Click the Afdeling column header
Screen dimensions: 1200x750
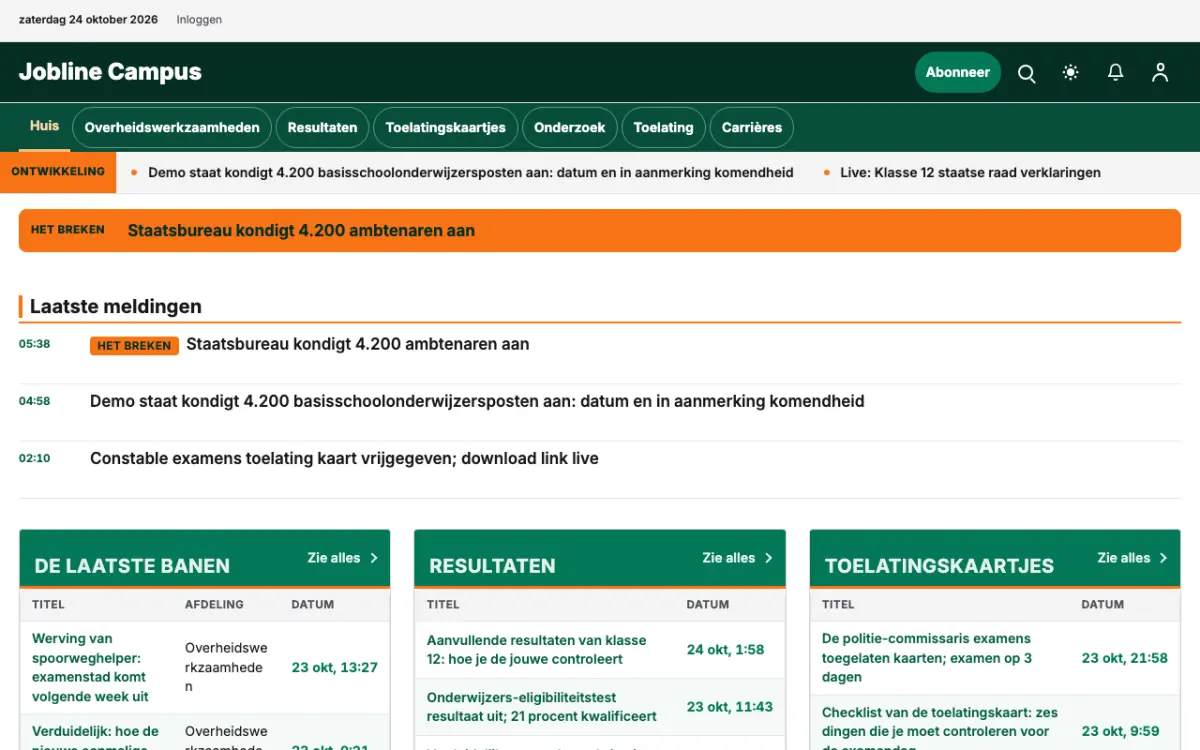pos(214,604)
